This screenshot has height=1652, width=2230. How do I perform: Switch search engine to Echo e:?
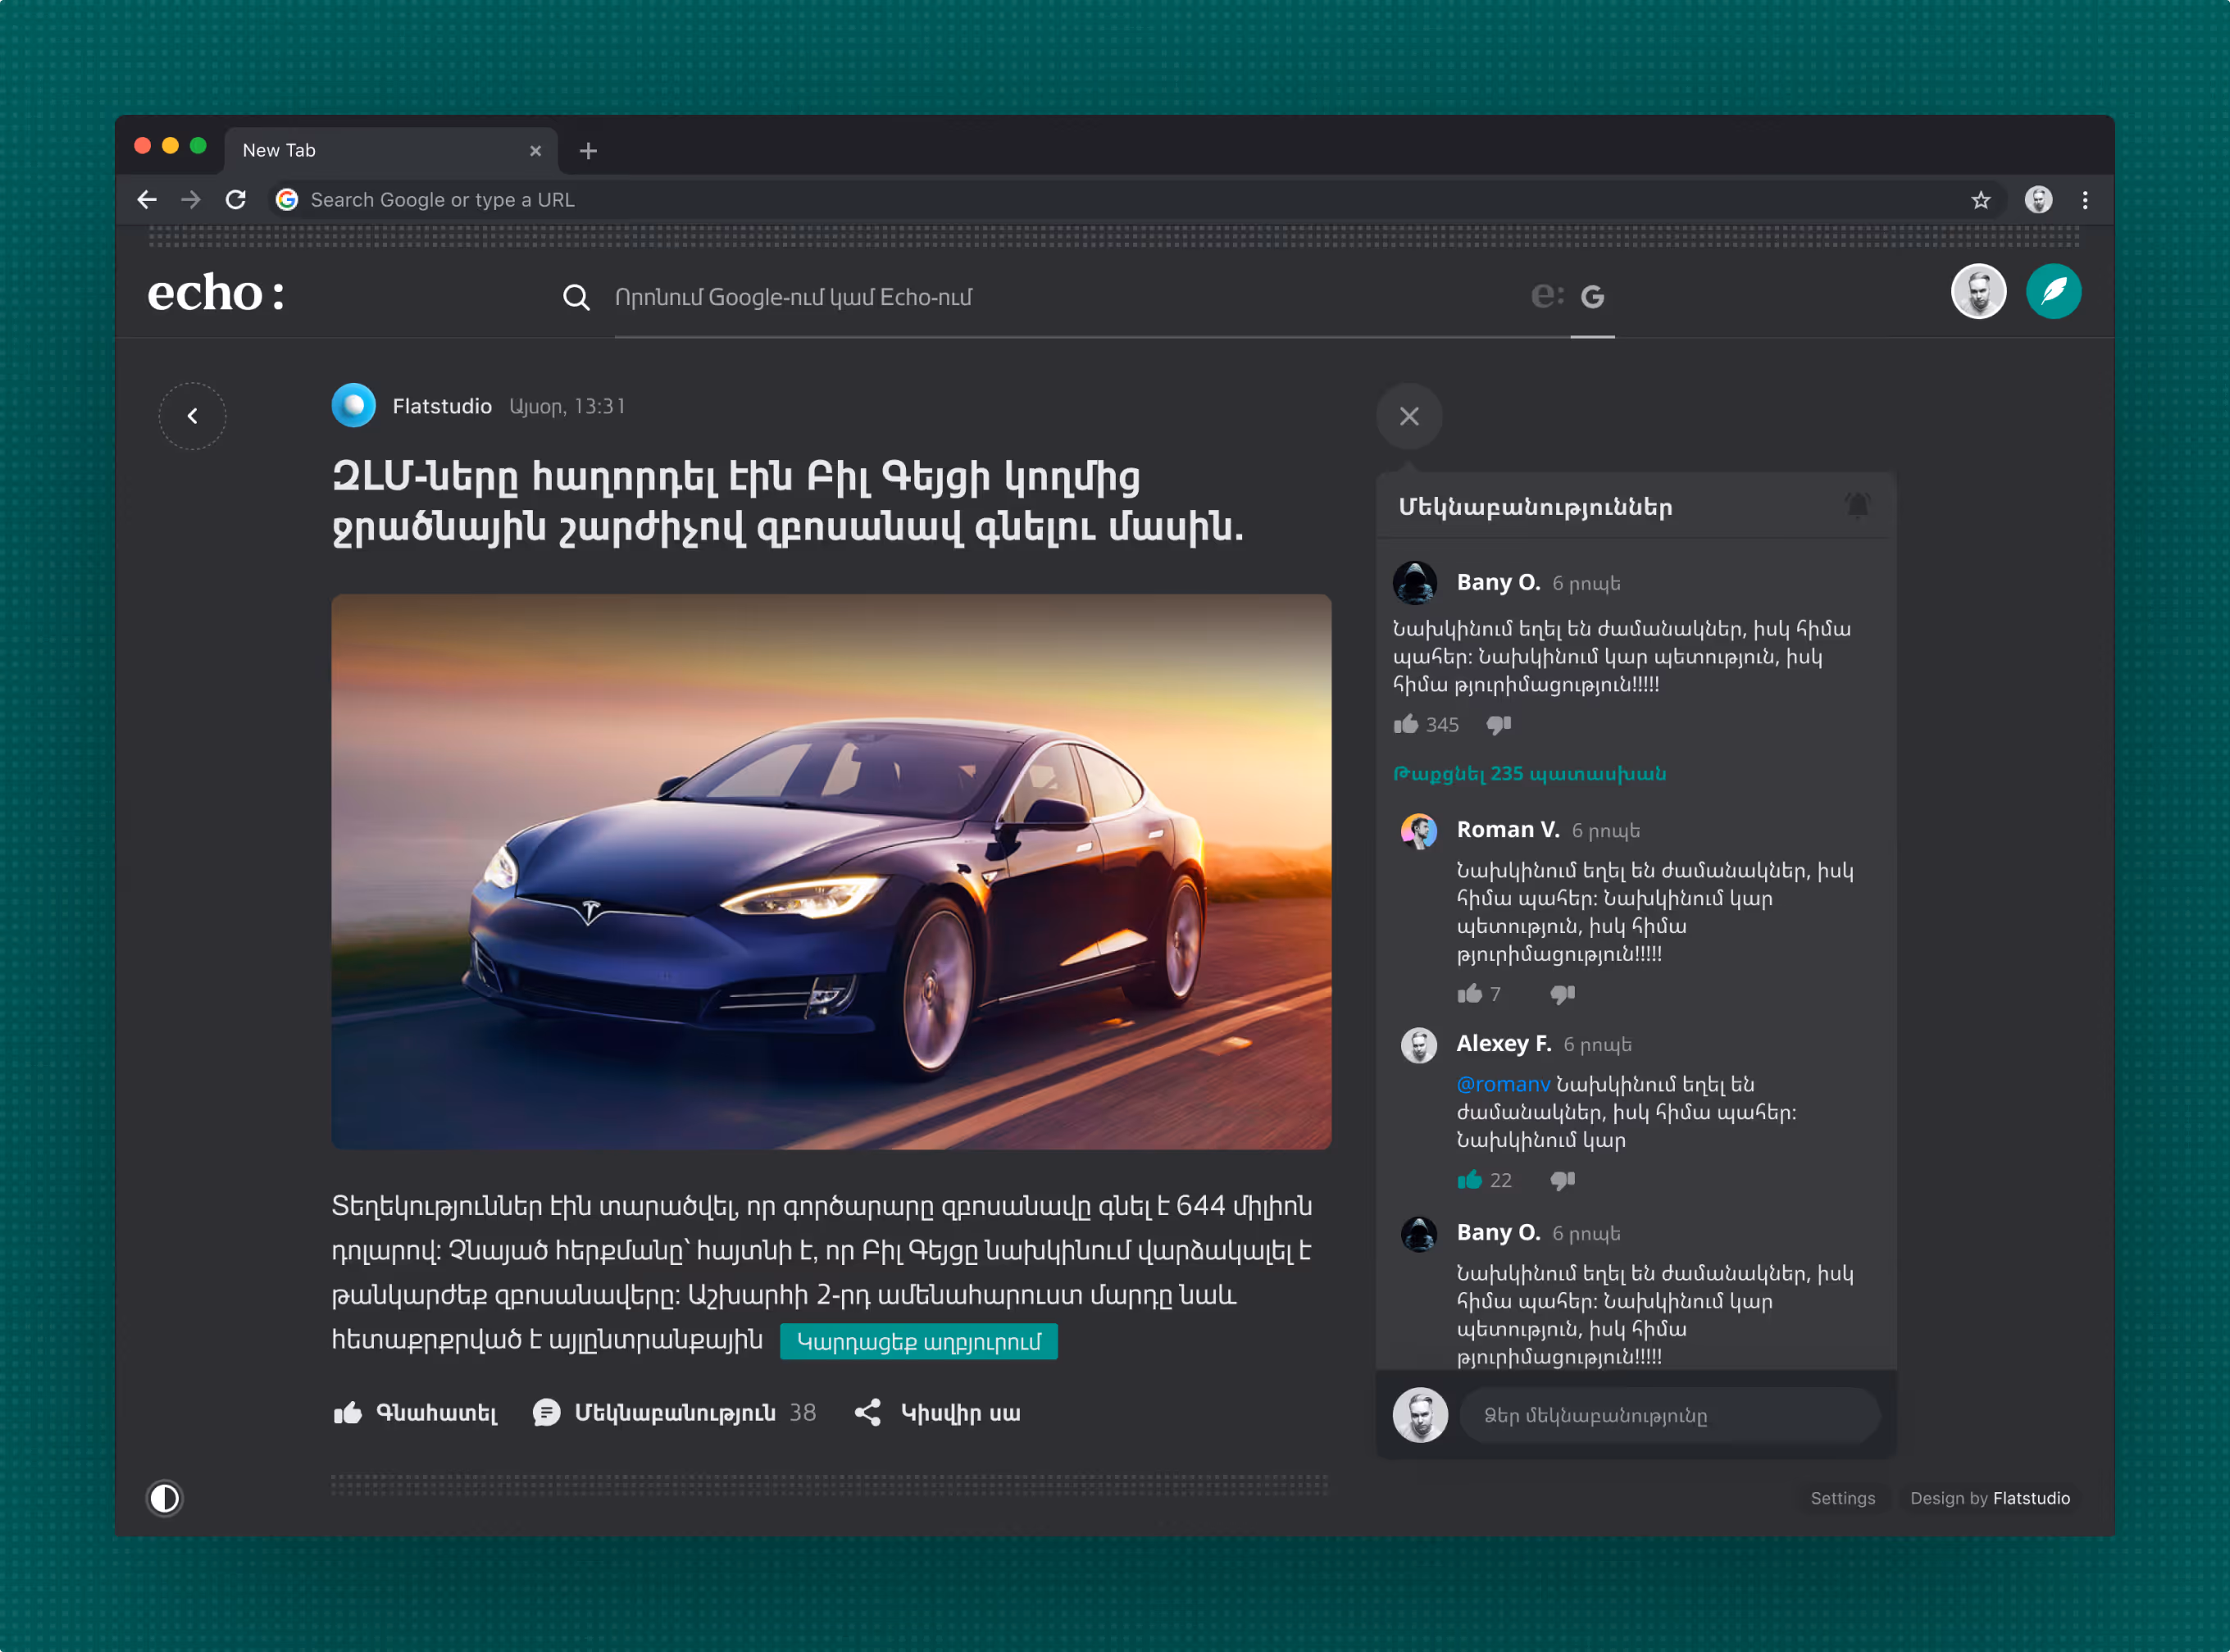point(1546,296)
